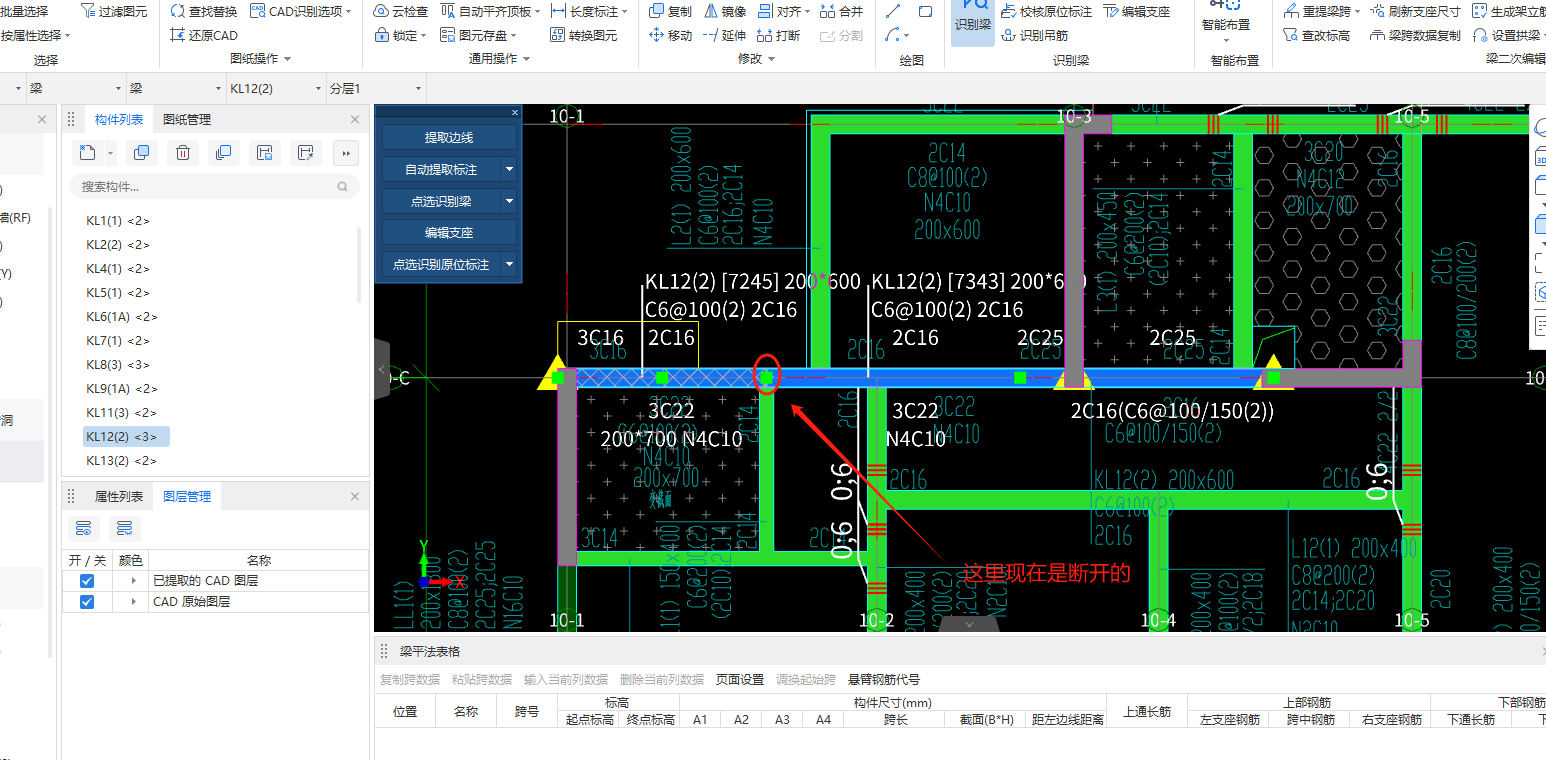Click 编辑支座 in the ribbon

pos(1137,11)
